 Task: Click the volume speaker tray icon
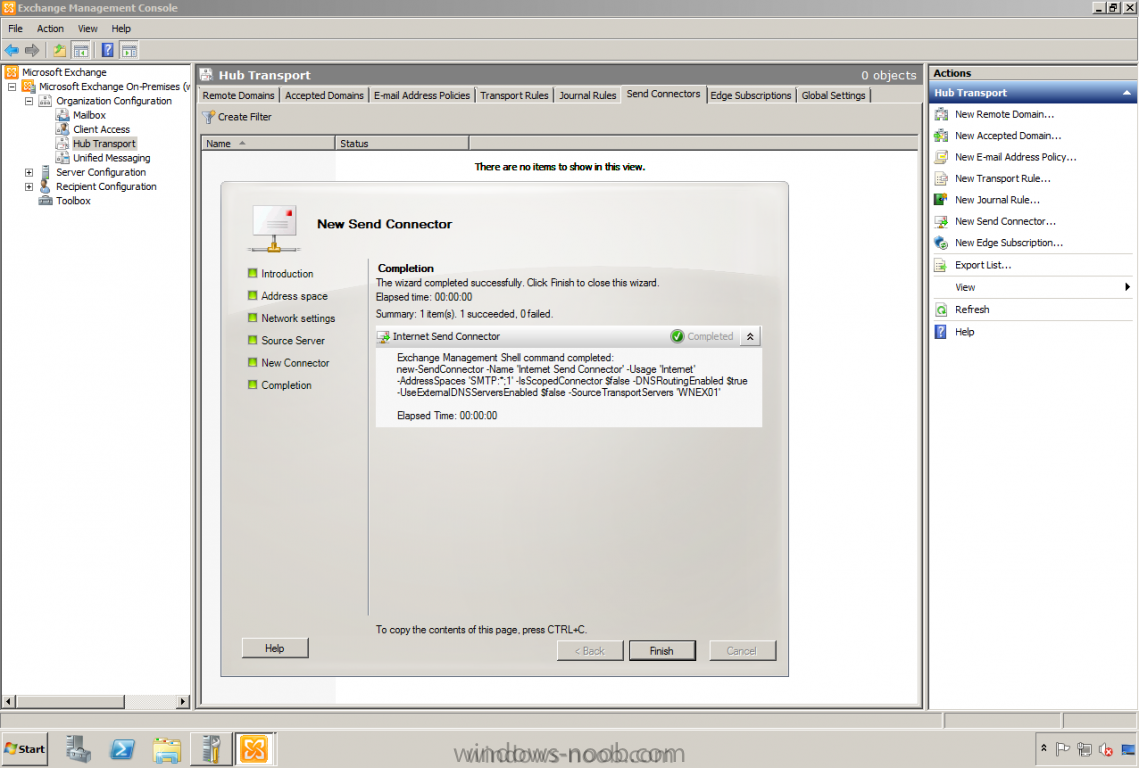[x=1106, y=748]
